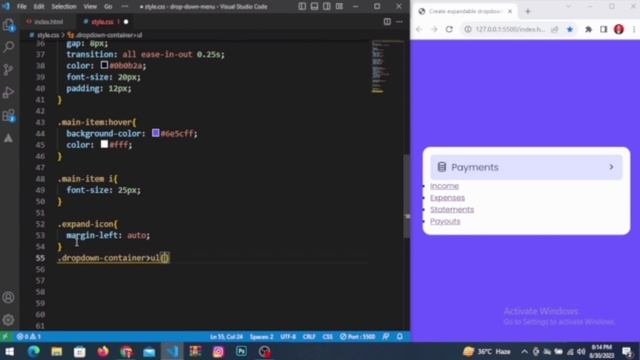Click the Ln 55 Col cursor position
The image size is (640, 360).
[x=226, y=337]
